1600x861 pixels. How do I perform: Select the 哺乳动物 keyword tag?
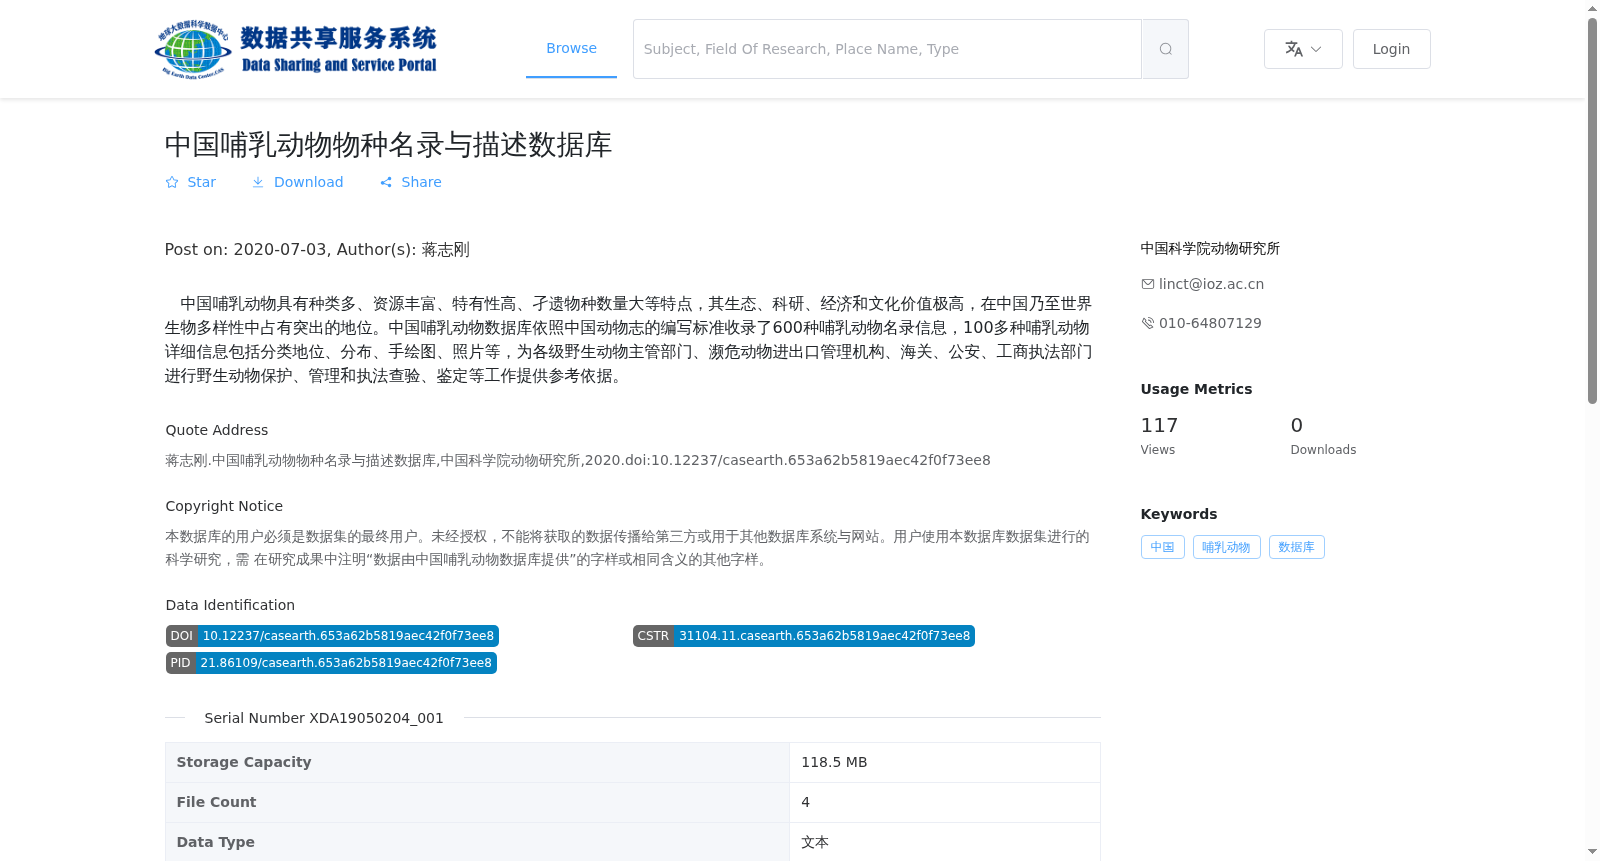pos(1226,547)
